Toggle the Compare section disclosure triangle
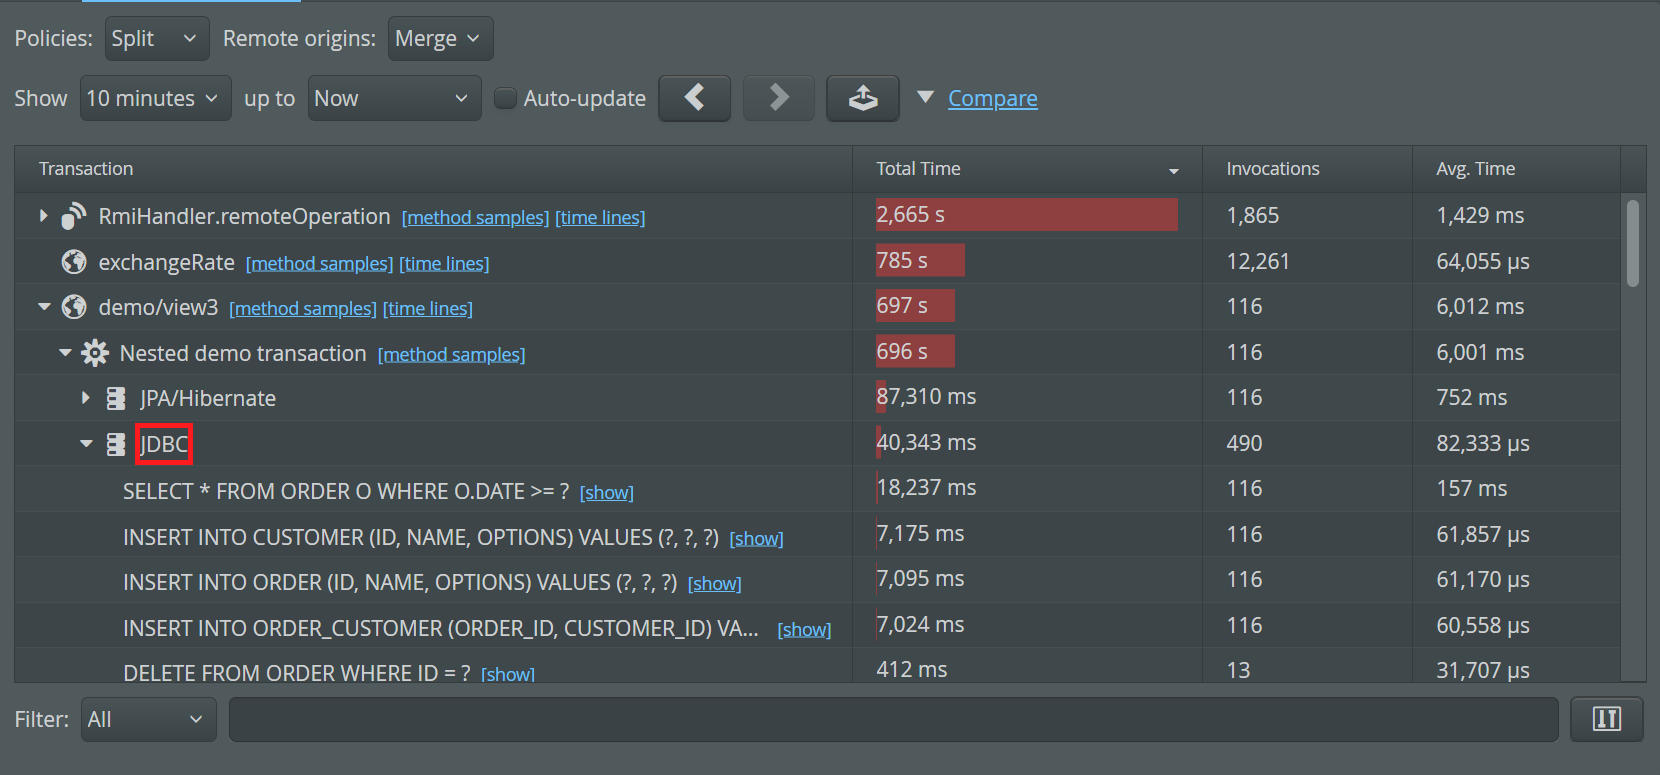The width and height of the screenshot is (1660, 775). tap(926, 97)
